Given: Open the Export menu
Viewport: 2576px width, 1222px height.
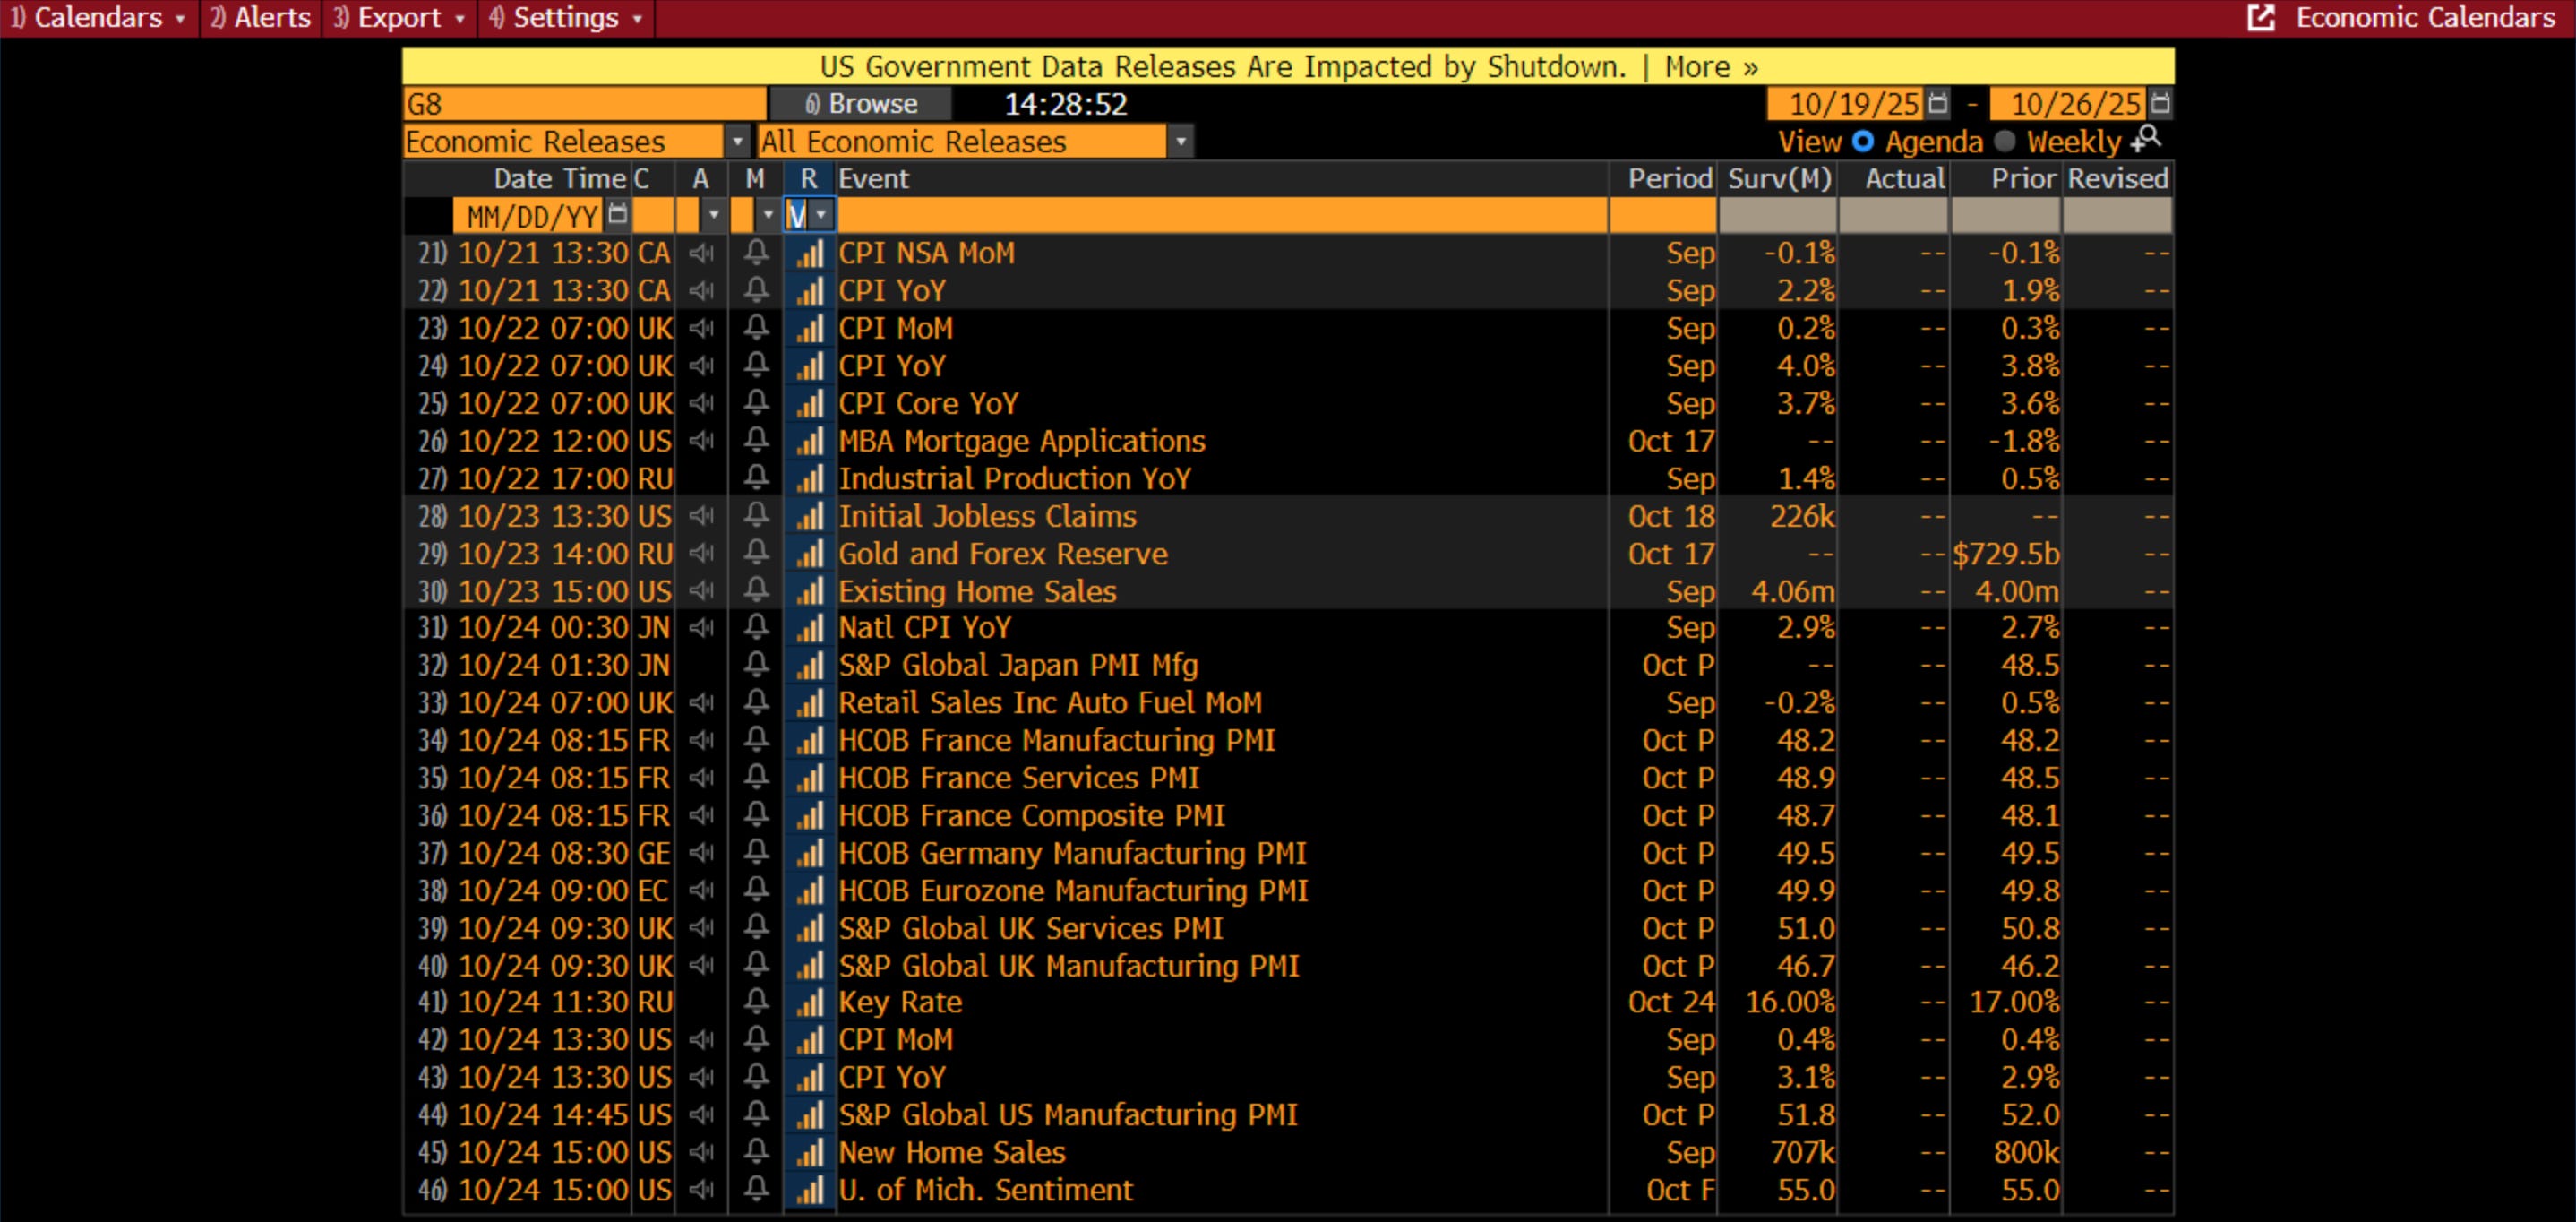Looking at the screenshot, I should coord(399,18).
